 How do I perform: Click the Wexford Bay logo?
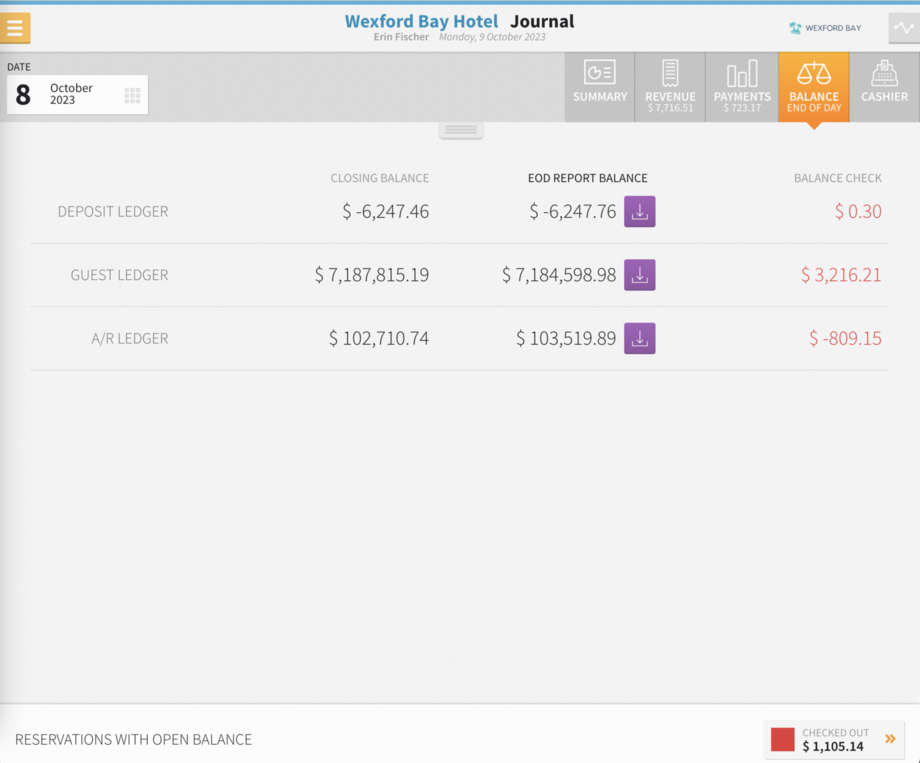click(x=825, y=28)
